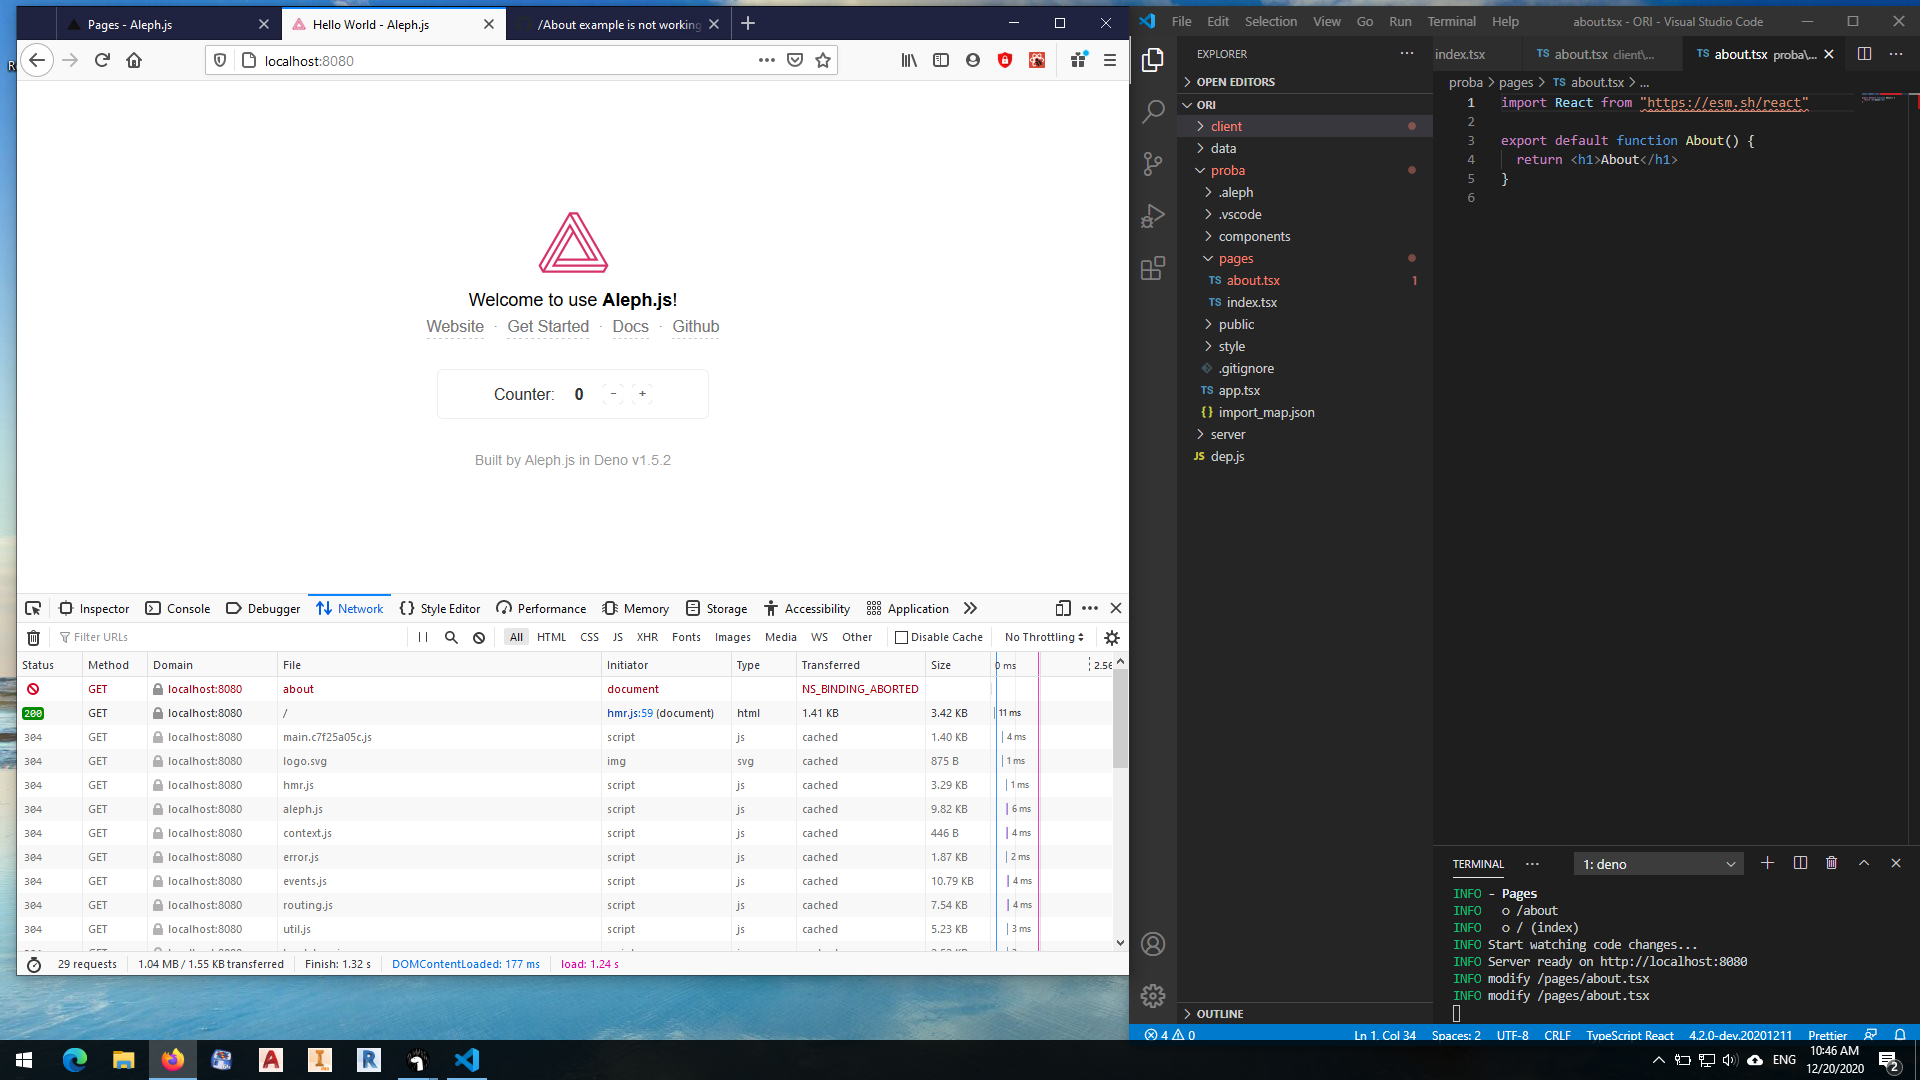Open the Terminal menu in VS Code
Image resolution: width=1920 pixels, height=1080 pixels.
click(1451, 21)
